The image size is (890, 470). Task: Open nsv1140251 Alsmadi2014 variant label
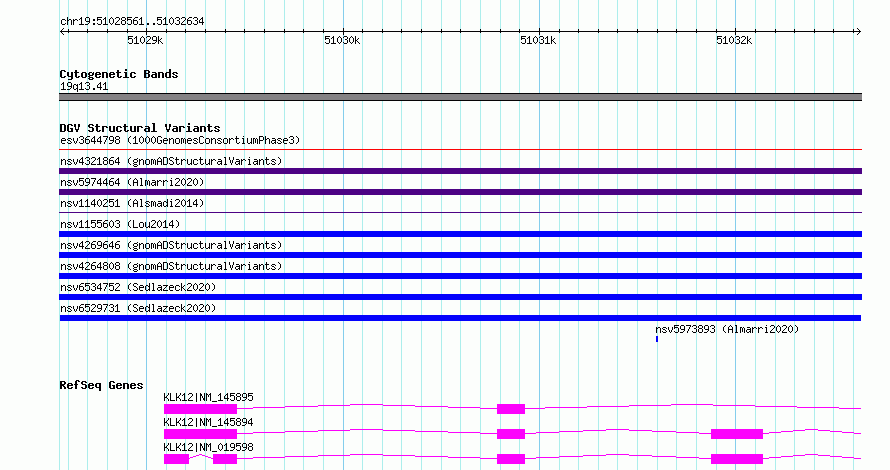point(132,203)
